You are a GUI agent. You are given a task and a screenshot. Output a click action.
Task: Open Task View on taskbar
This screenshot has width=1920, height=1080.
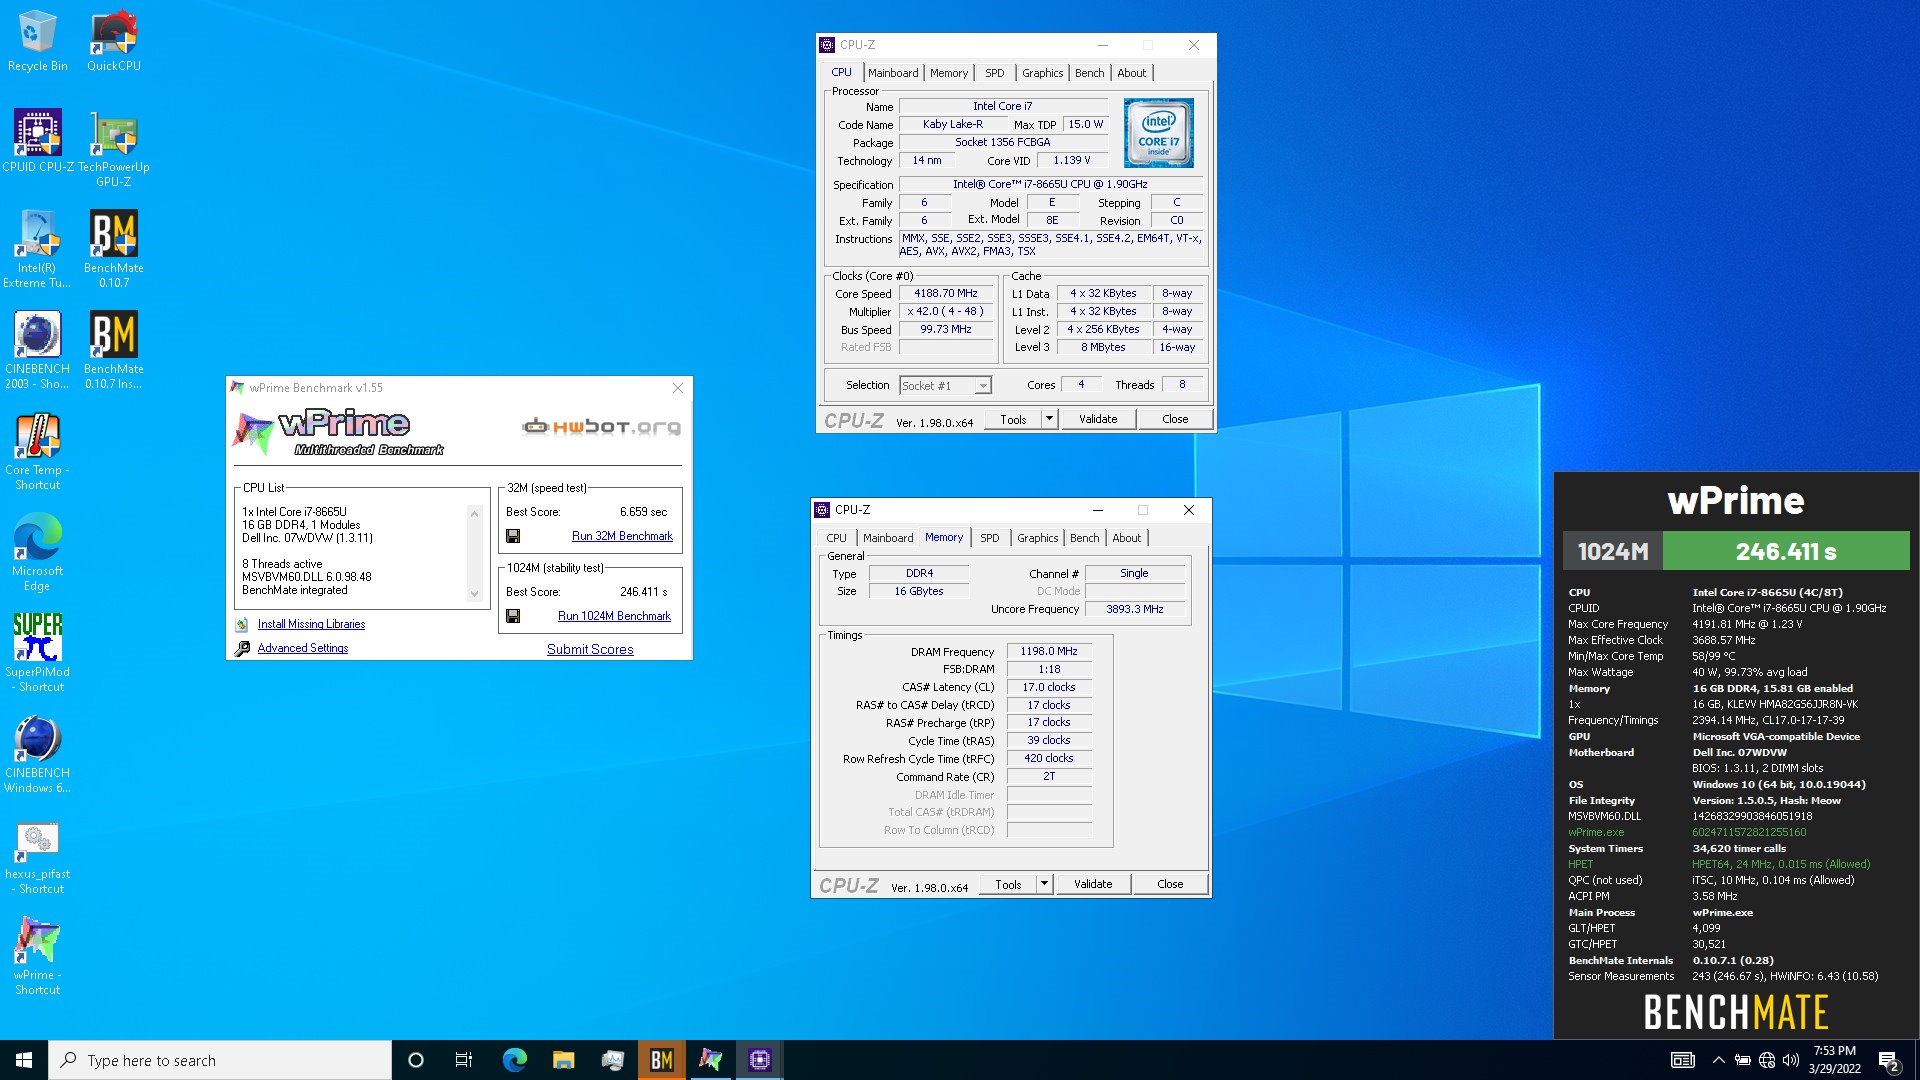(464, 1060)
